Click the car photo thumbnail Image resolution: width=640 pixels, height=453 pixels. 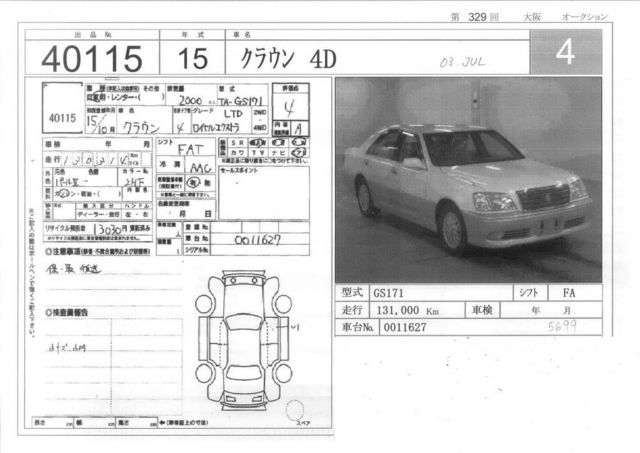468,180
